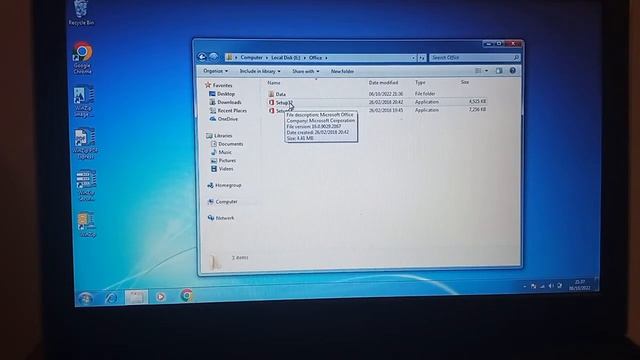Image resolution: width=640 pixels, height=360 pixels.
Task: Sort by the Type column header
Action: pyautogui.click(x=420, y=82)
